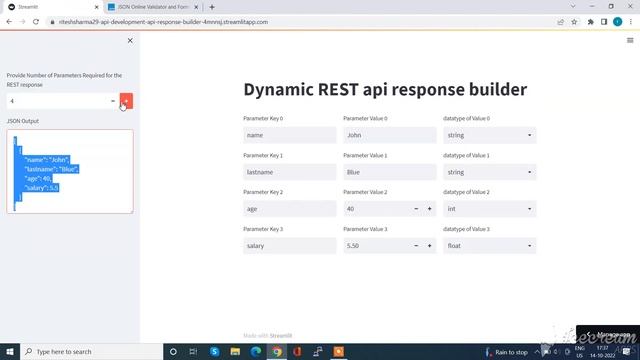Click the browser address bar URL

(163, 22)
